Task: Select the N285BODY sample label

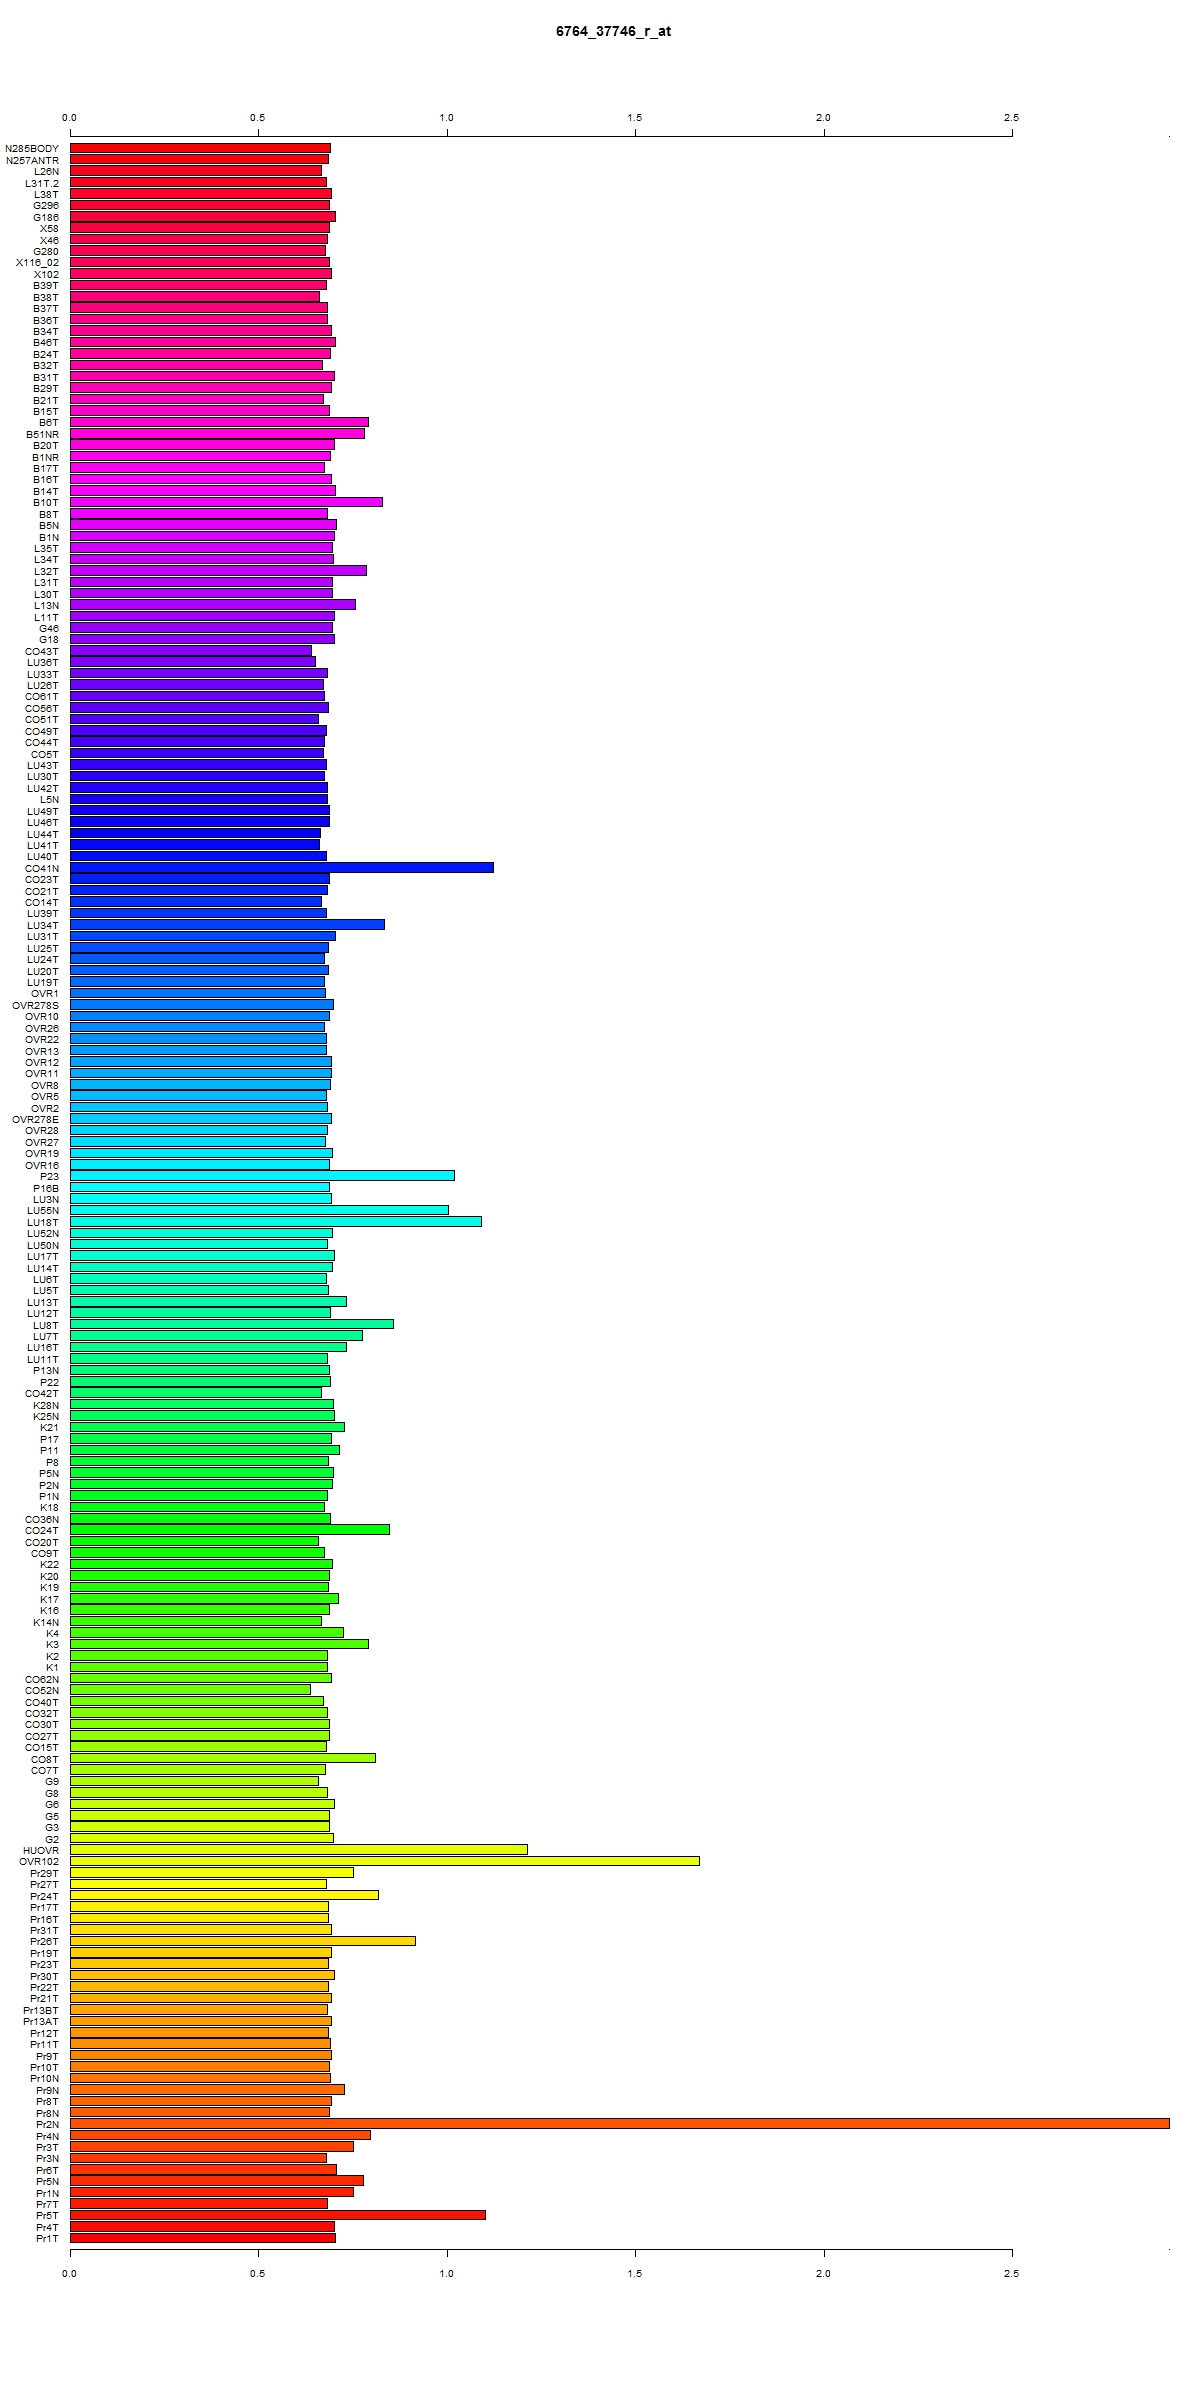Action: coord(32,148)
